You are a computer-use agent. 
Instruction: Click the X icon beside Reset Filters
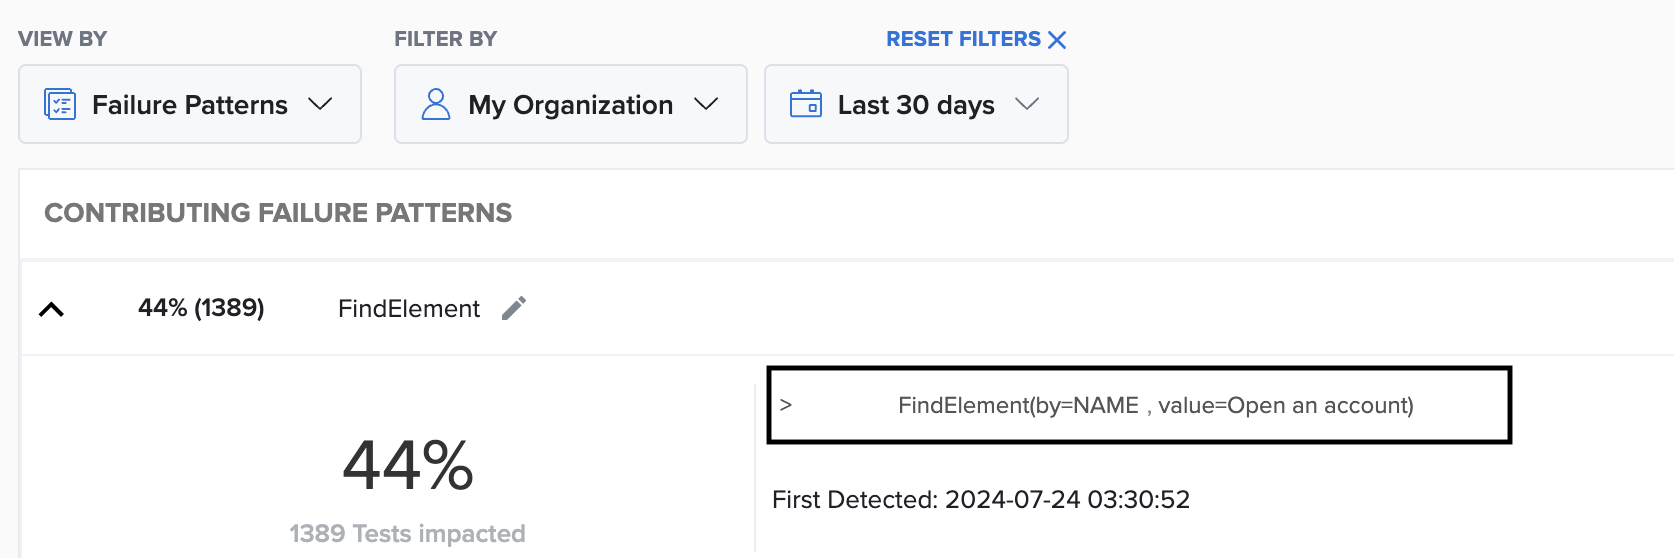(1057, 40)
